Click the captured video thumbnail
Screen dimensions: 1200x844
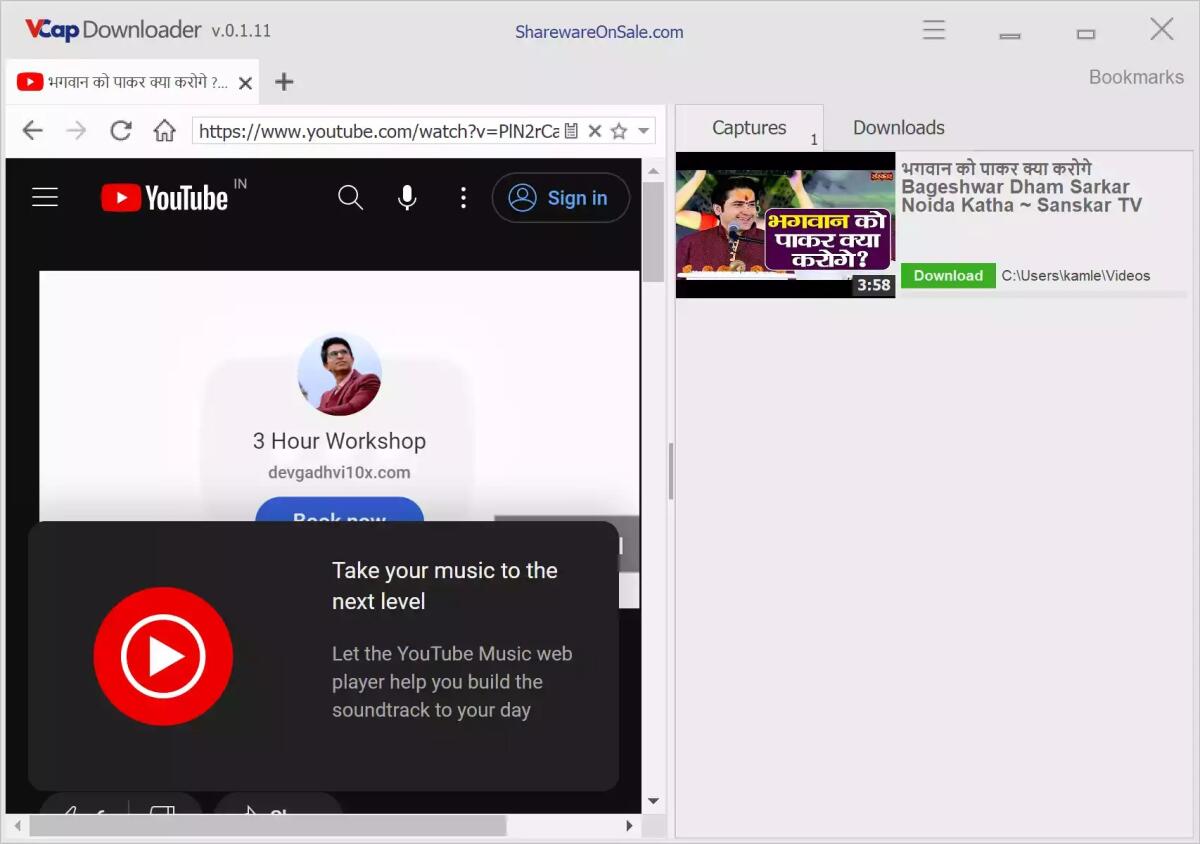coord(785,225)
